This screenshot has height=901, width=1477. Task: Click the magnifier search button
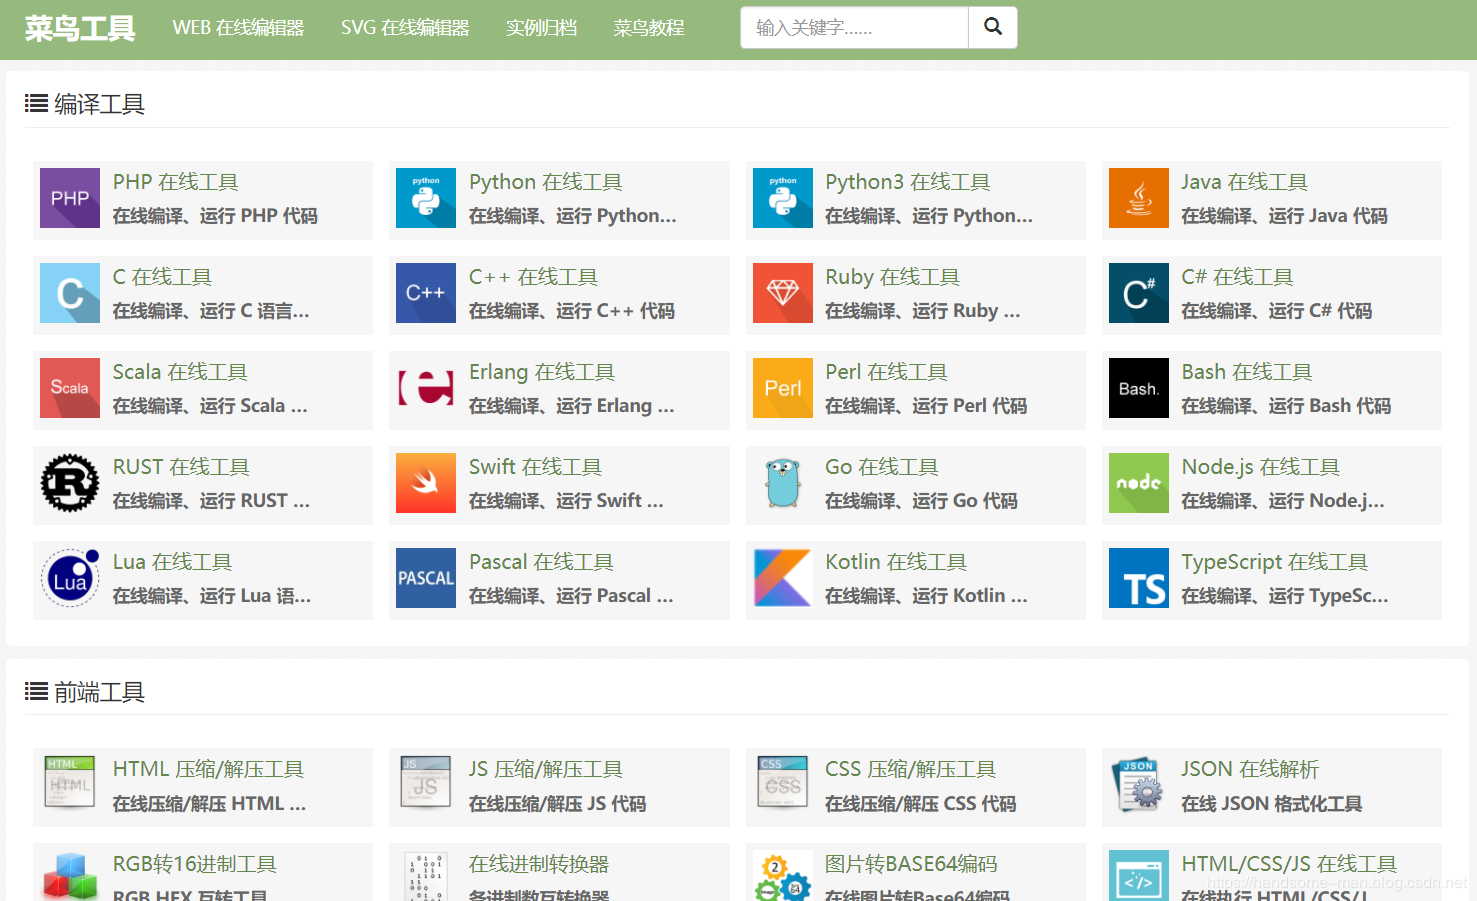coord(993,27)
